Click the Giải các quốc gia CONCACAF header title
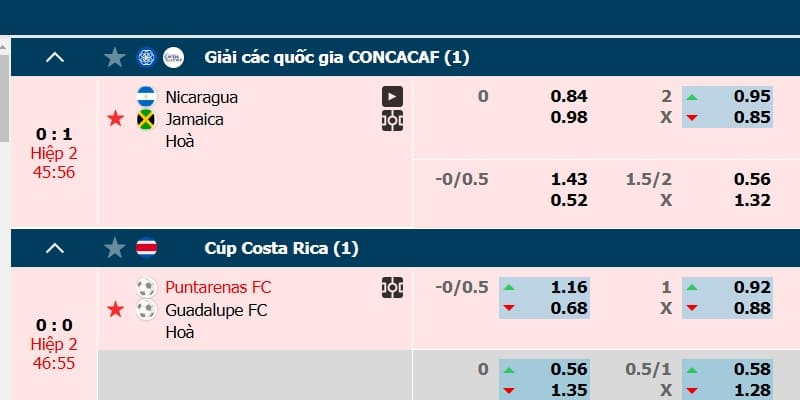This screenshot has height=400, width=800. click(x=336, y=58)
